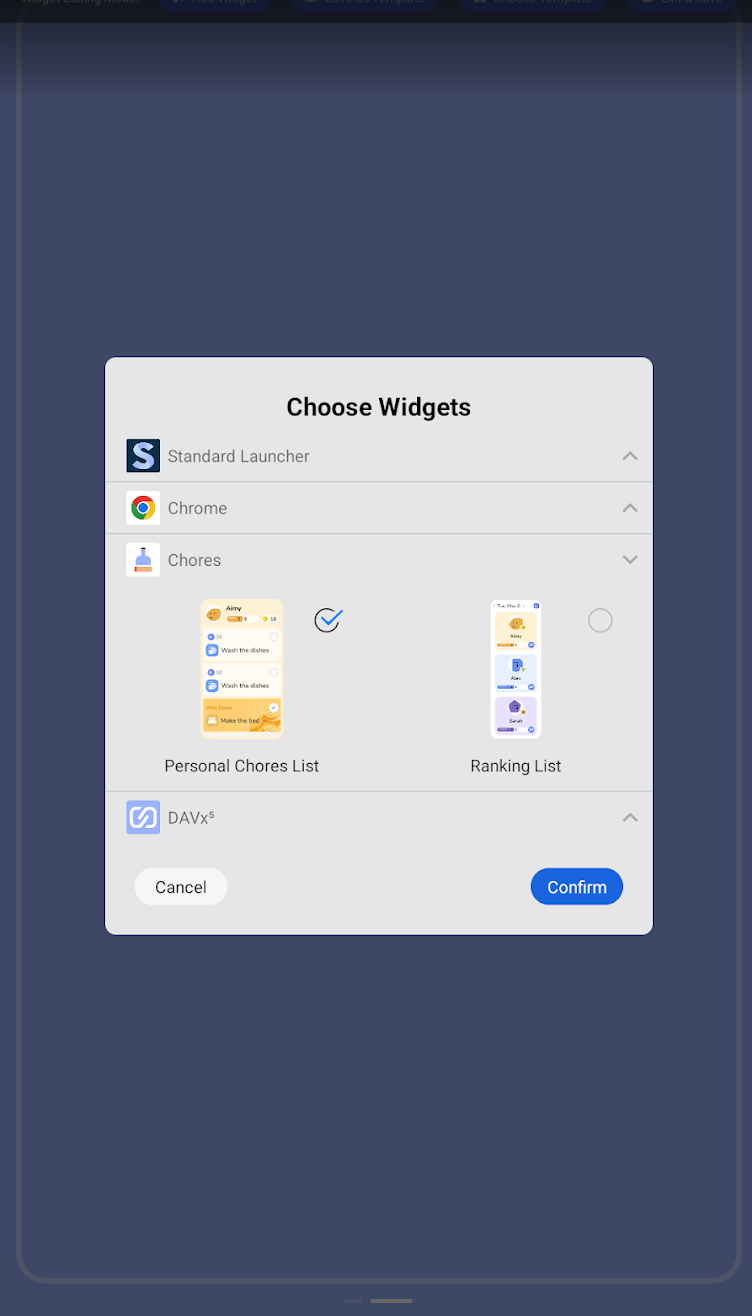The image size is (752, 1316).
Task: Expand the Chrome section chevron
Action: pyautogui.click(x=630, y=508)
